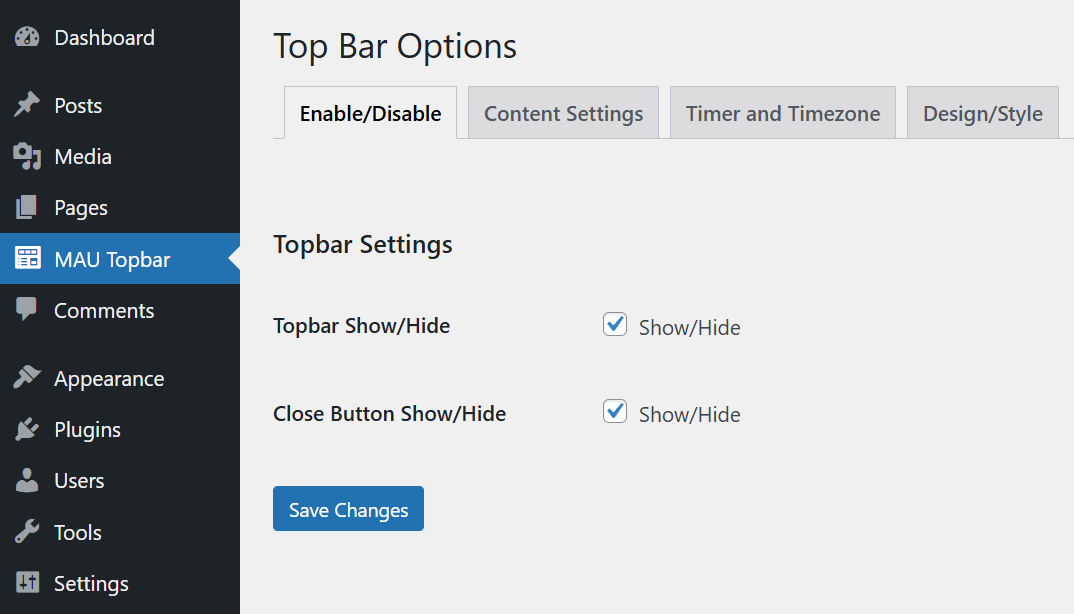Image resolution: width=1074 pixels, height=614 pixels.
Task: Click the Comments speech bubble icon
Action: click(27, 310)
